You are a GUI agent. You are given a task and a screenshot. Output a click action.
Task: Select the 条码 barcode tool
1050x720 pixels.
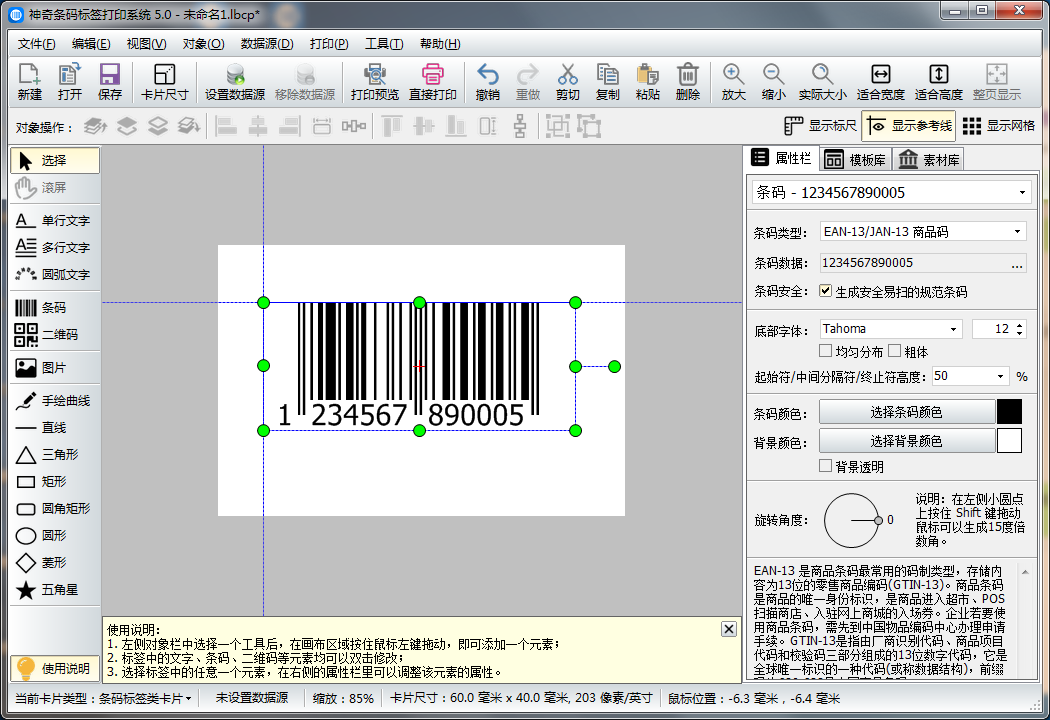click(x=52, y=308)
